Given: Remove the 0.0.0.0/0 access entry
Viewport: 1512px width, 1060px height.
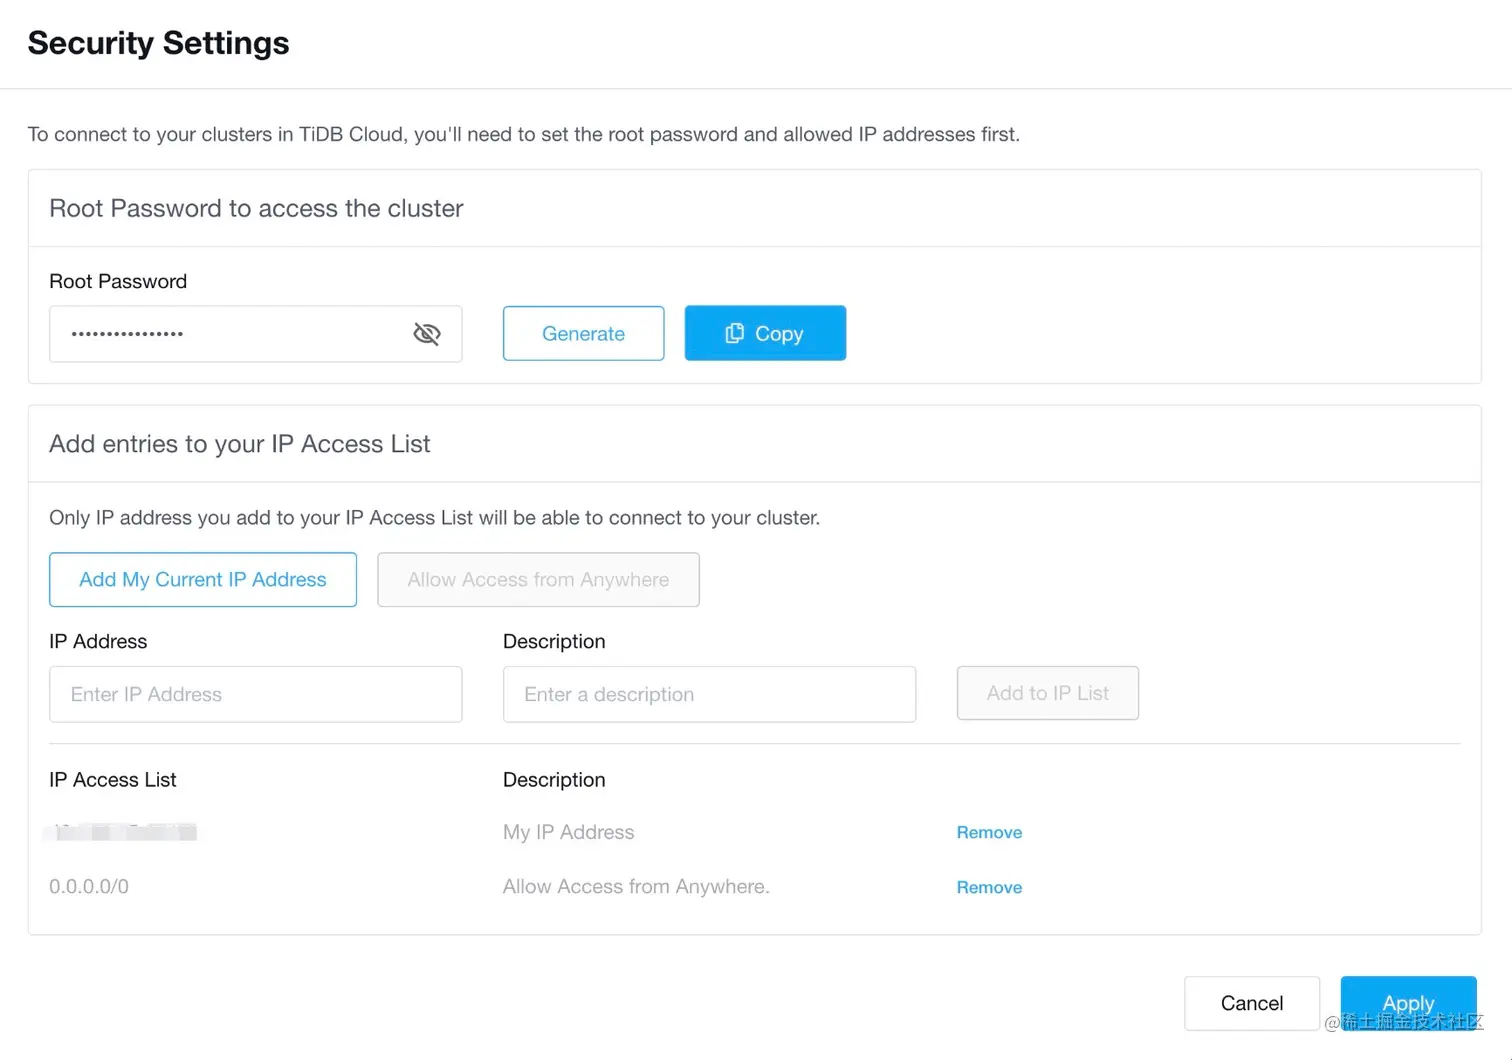Looking at the screenshot, I should [989, 887].
